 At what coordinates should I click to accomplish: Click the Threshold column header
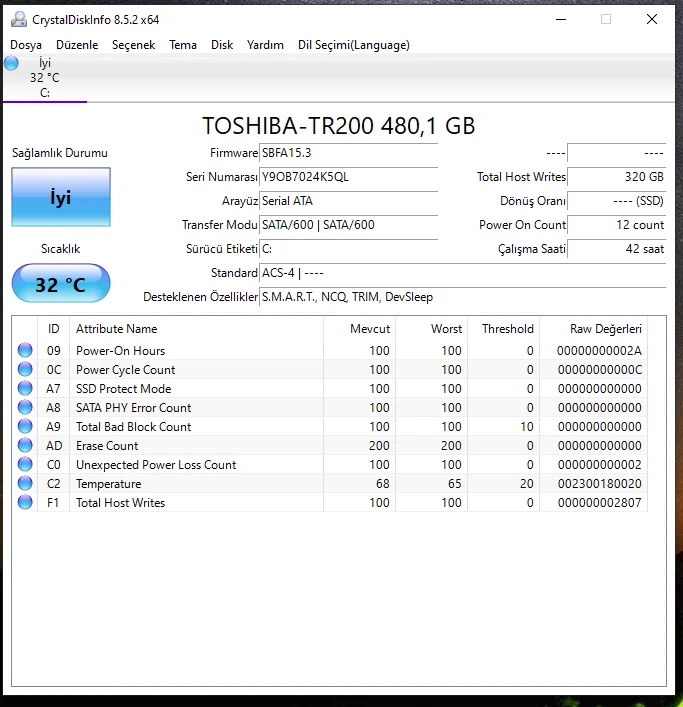tap(504, 329)
